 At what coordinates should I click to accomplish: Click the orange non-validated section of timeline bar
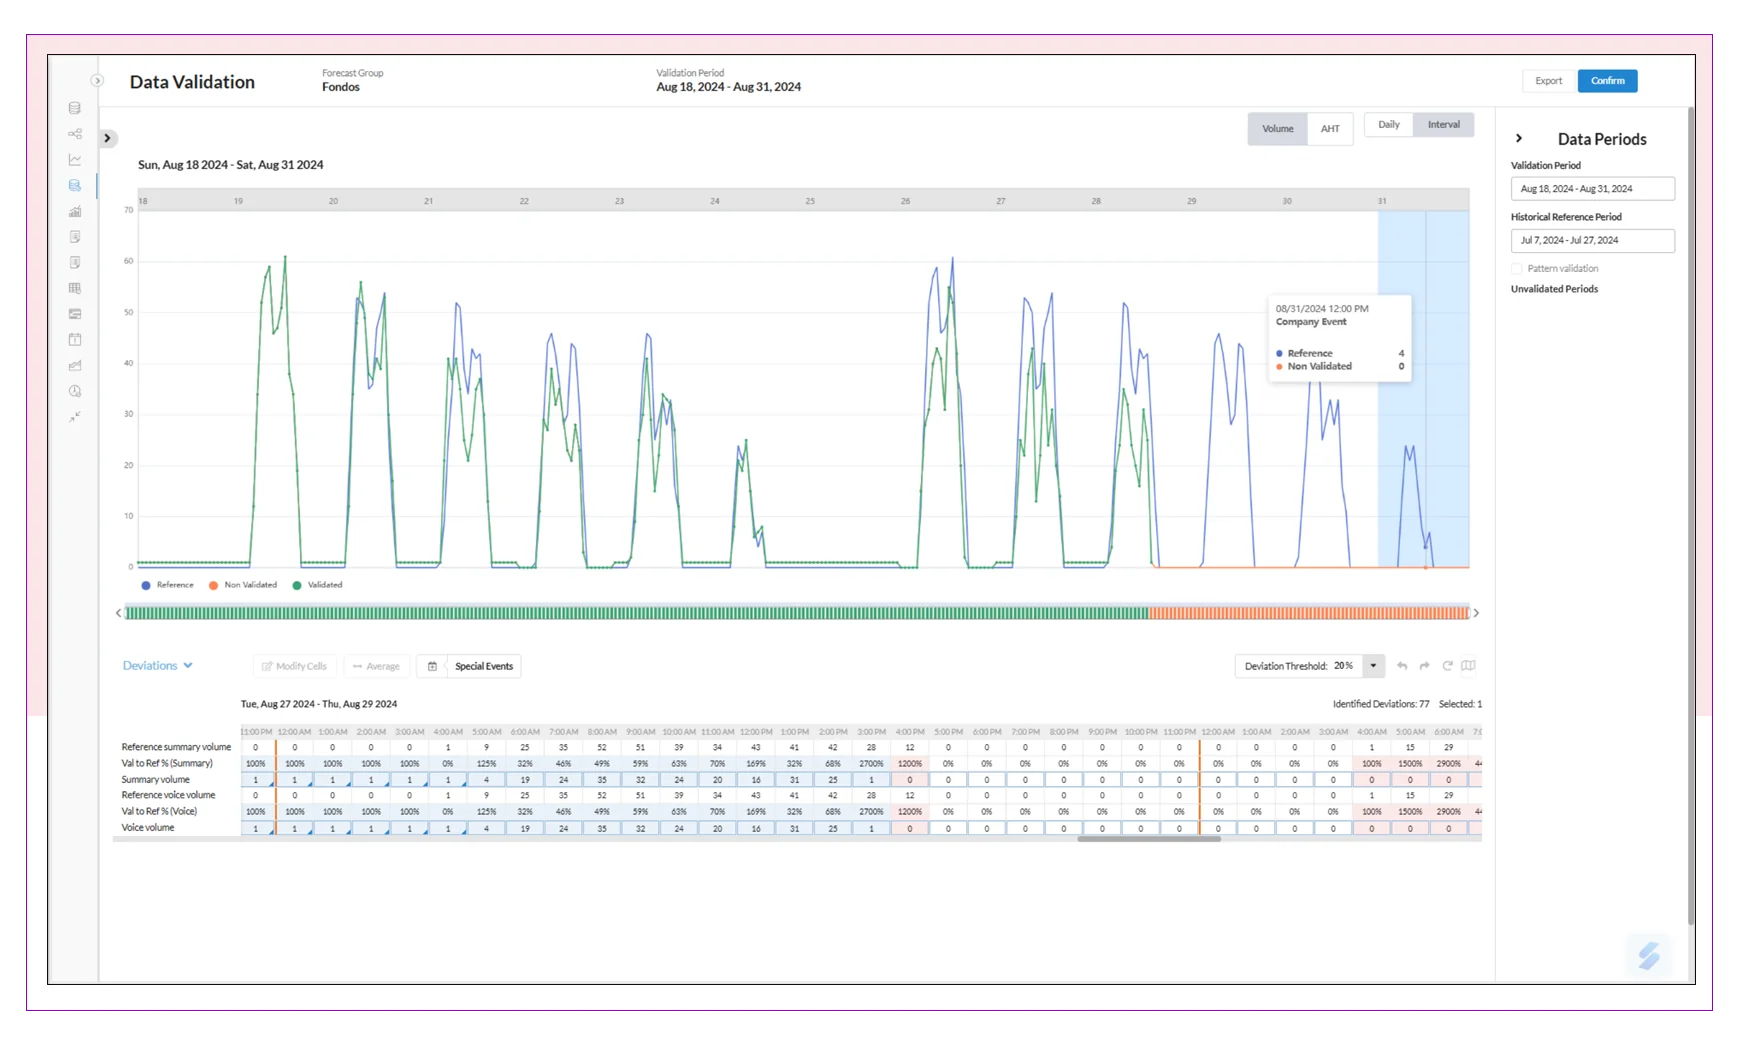click(1309, 613)
